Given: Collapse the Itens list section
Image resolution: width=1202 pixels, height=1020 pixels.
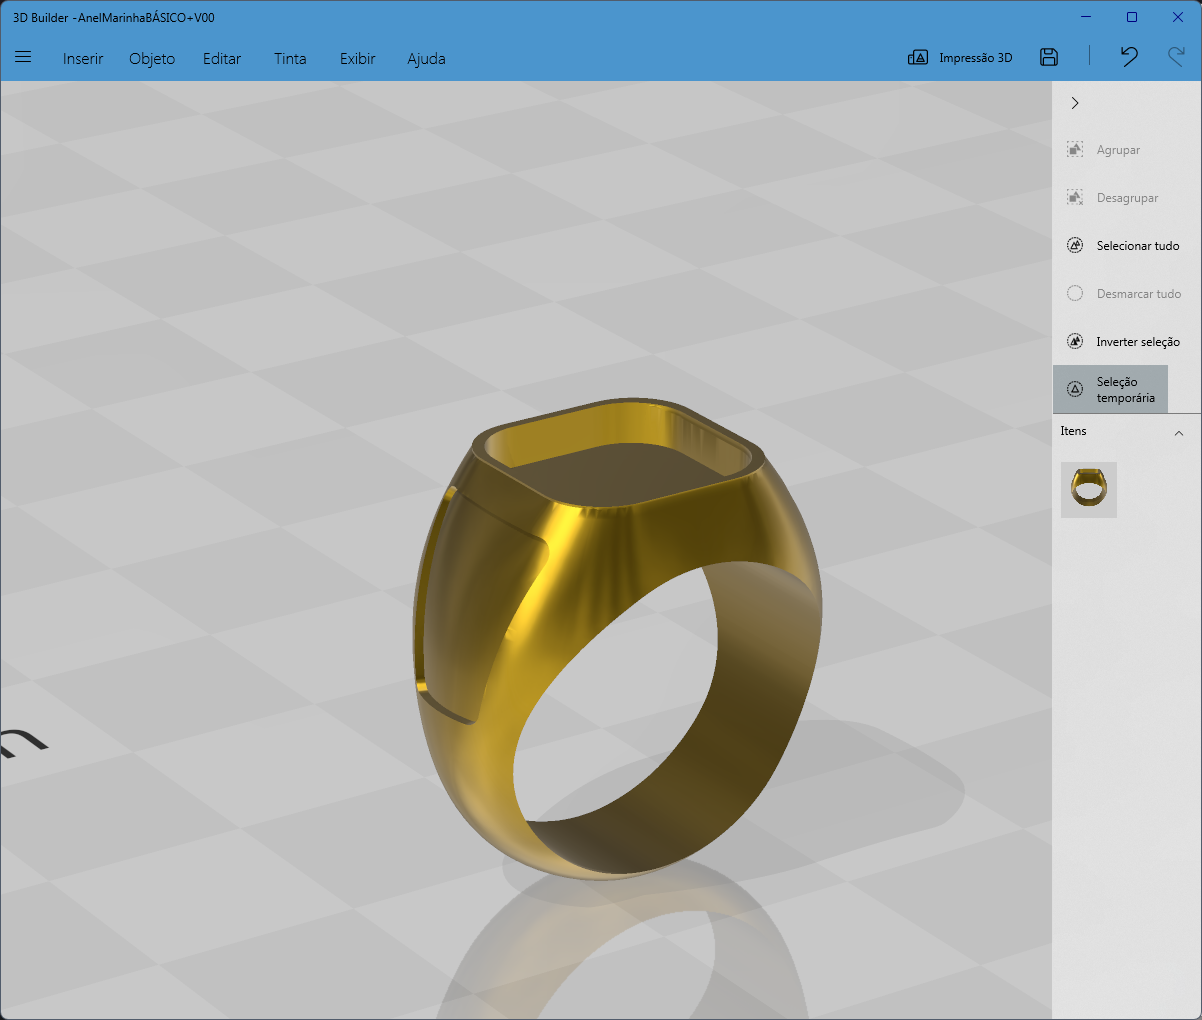Looking at the screenshot, I should (1179, 433).
